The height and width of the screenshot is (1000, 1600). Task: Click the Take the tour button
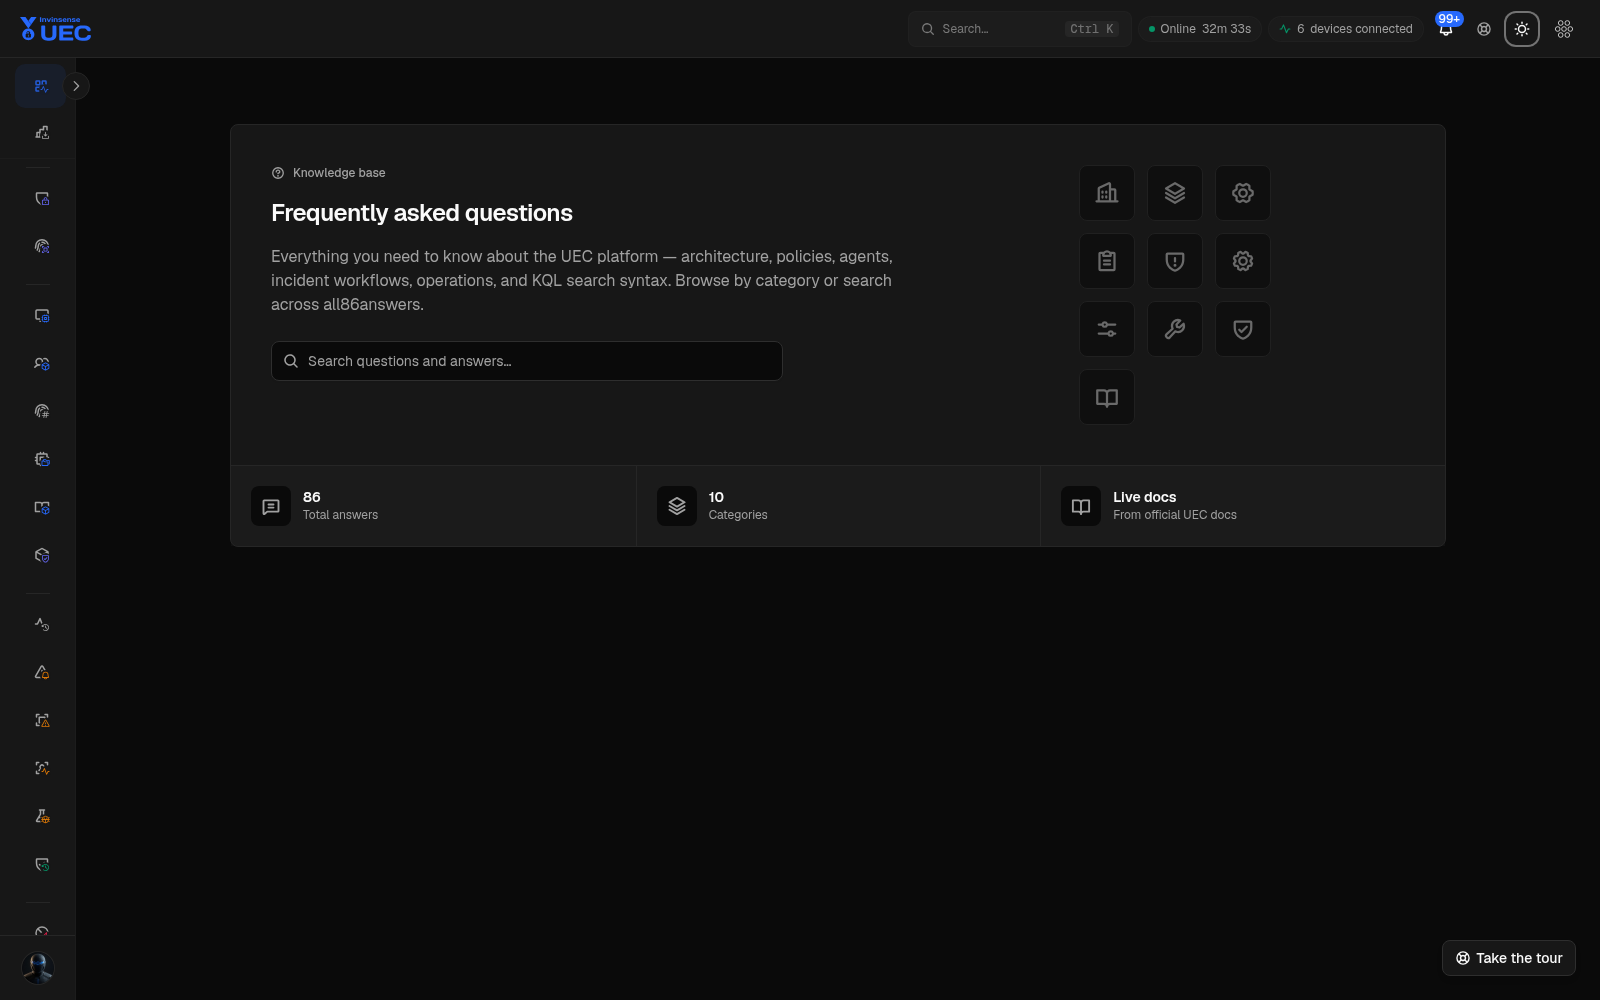click(x=1509, y=958)
